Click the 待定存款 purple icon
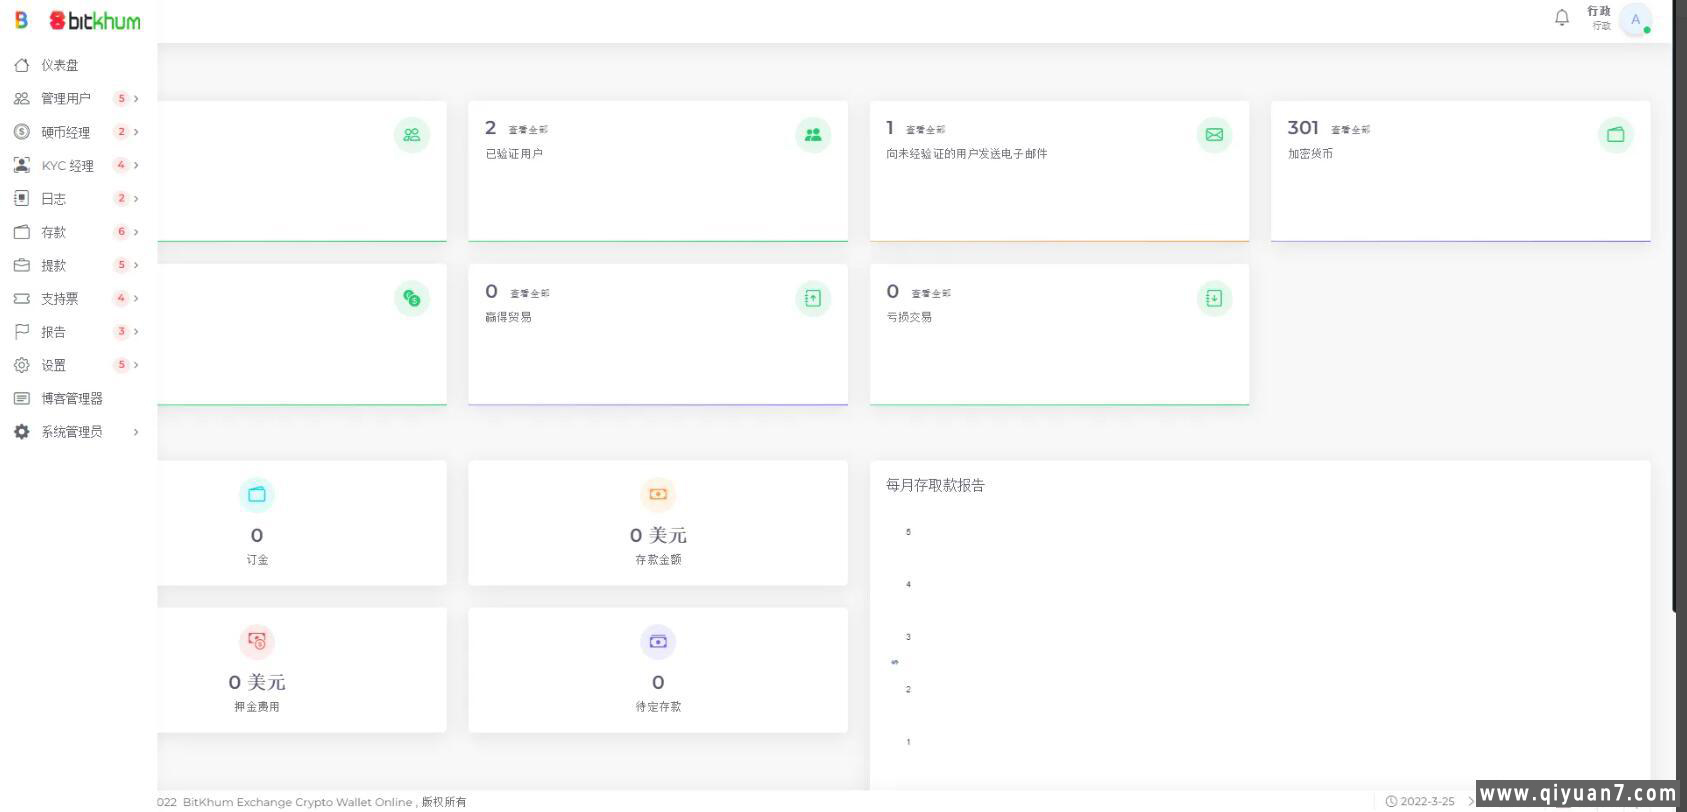This screenshot has width=1687, height=812. coord(657,641)
